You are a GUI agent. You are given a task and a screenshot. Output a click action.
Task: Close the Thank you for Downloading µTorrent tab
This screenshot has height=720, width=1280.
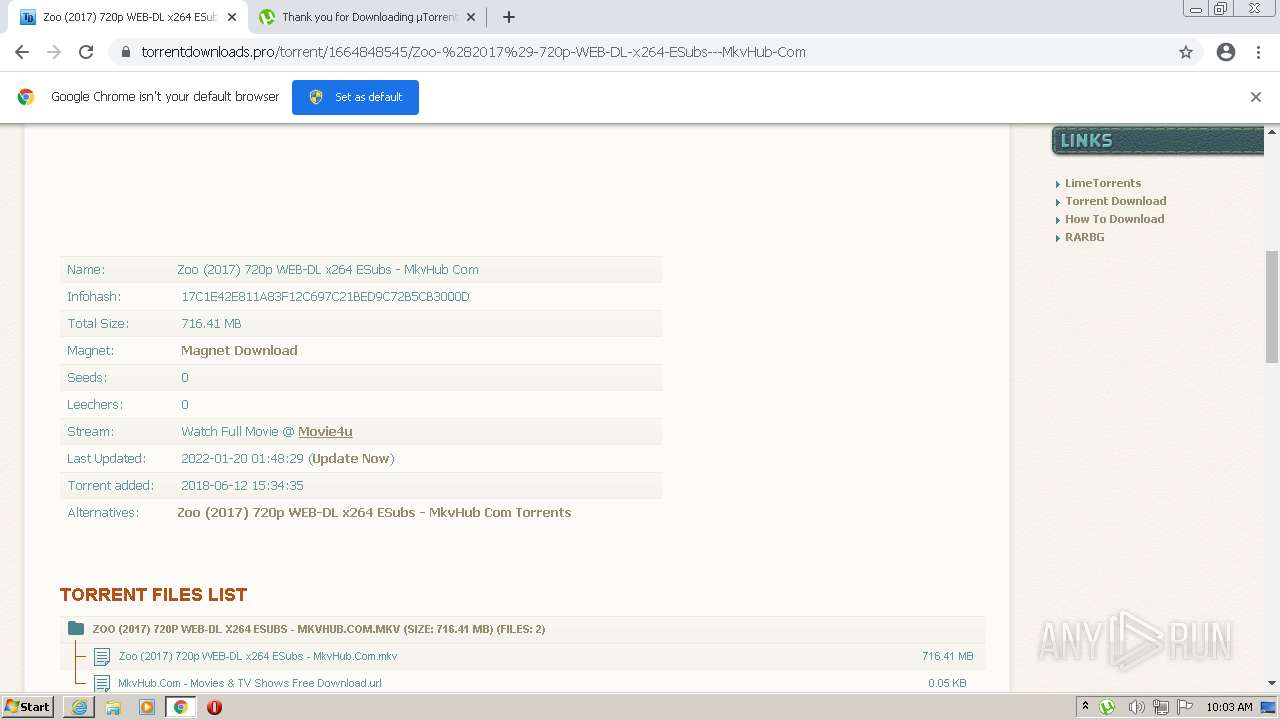coord(471,17)
